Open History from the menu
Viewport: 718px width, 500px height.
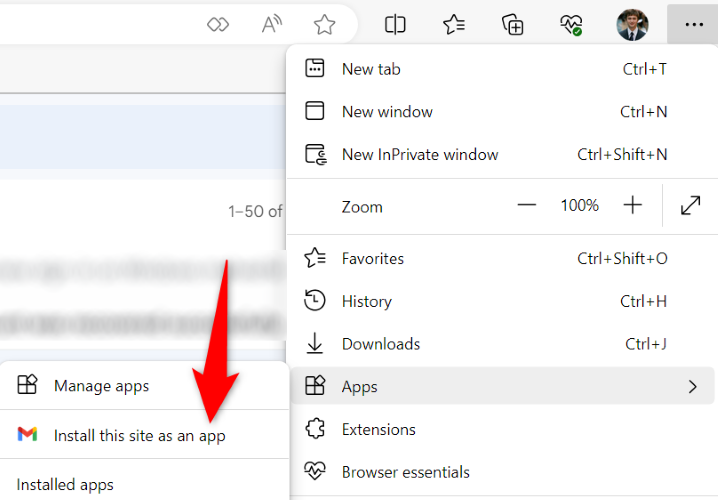pos(502,301)
